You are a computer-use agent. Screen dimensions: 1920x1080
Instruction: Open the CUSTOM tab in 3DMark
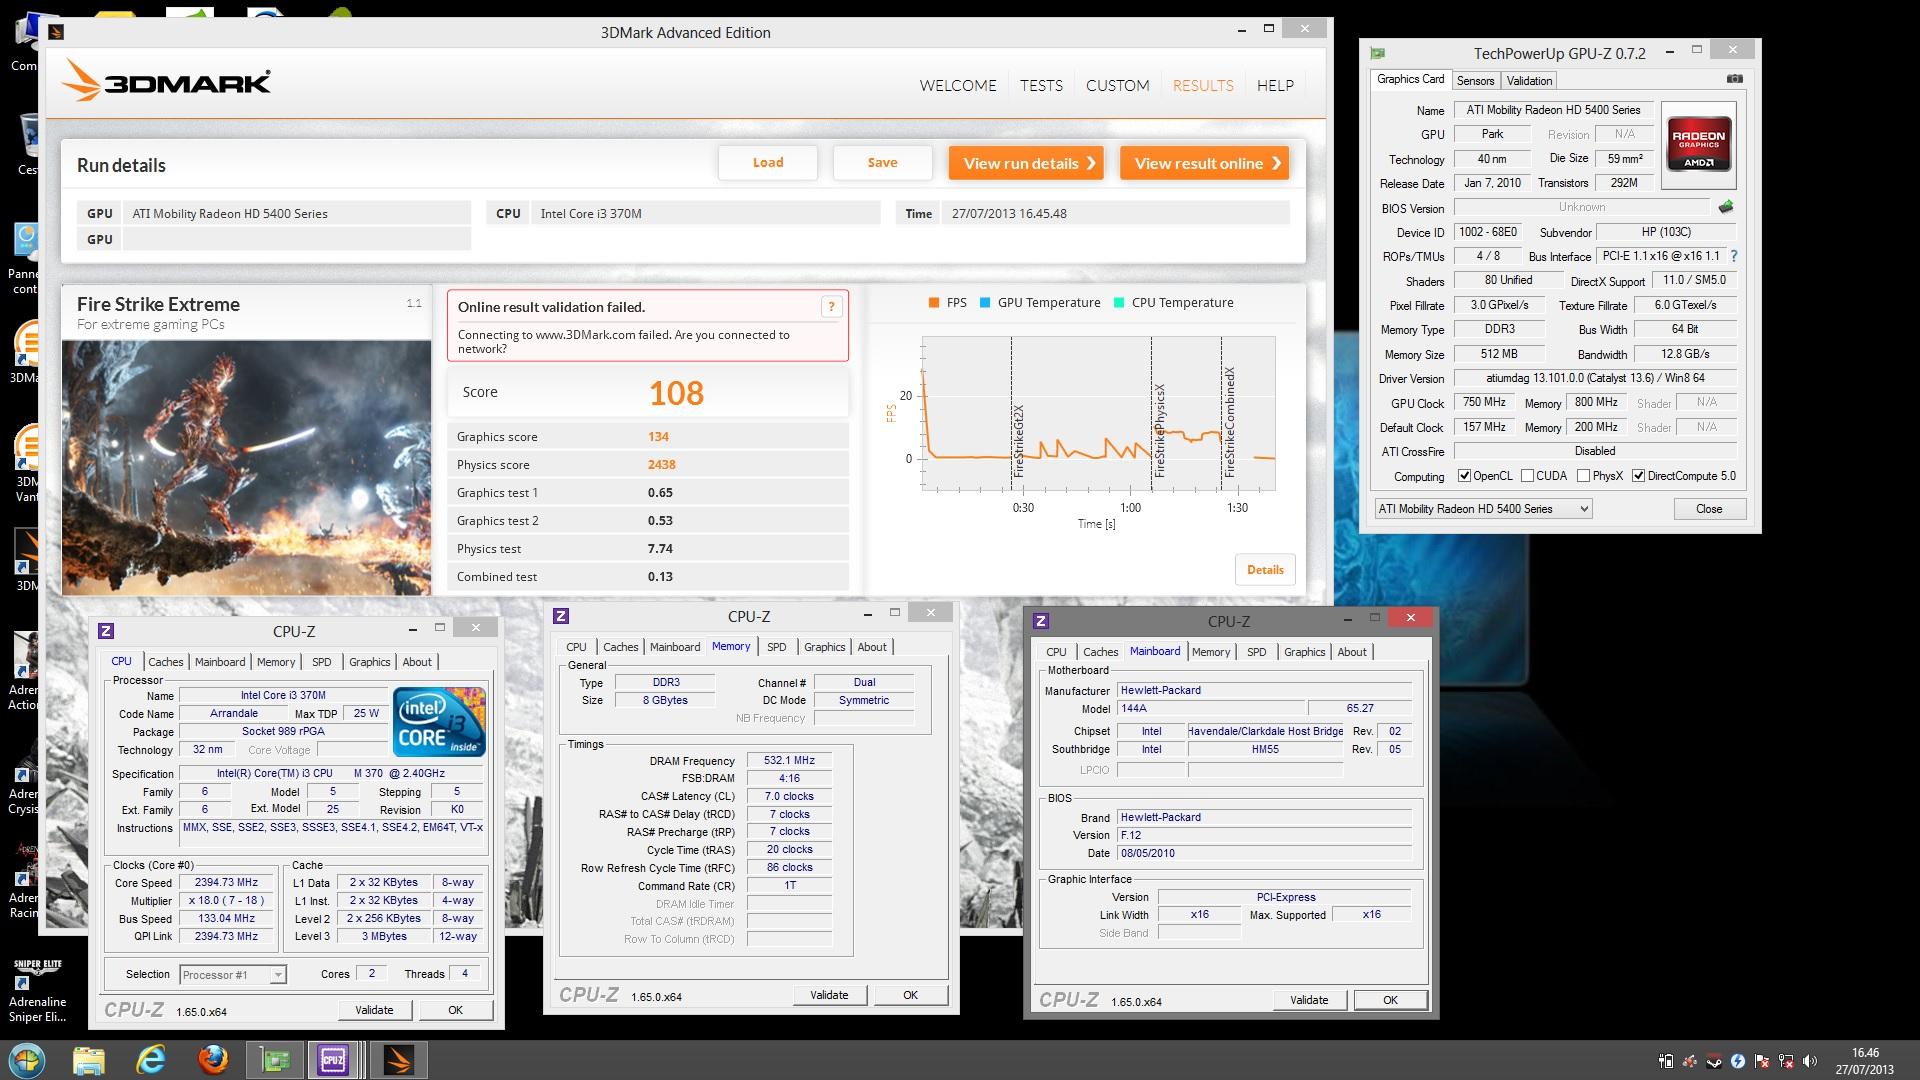tap(1117, 86)
